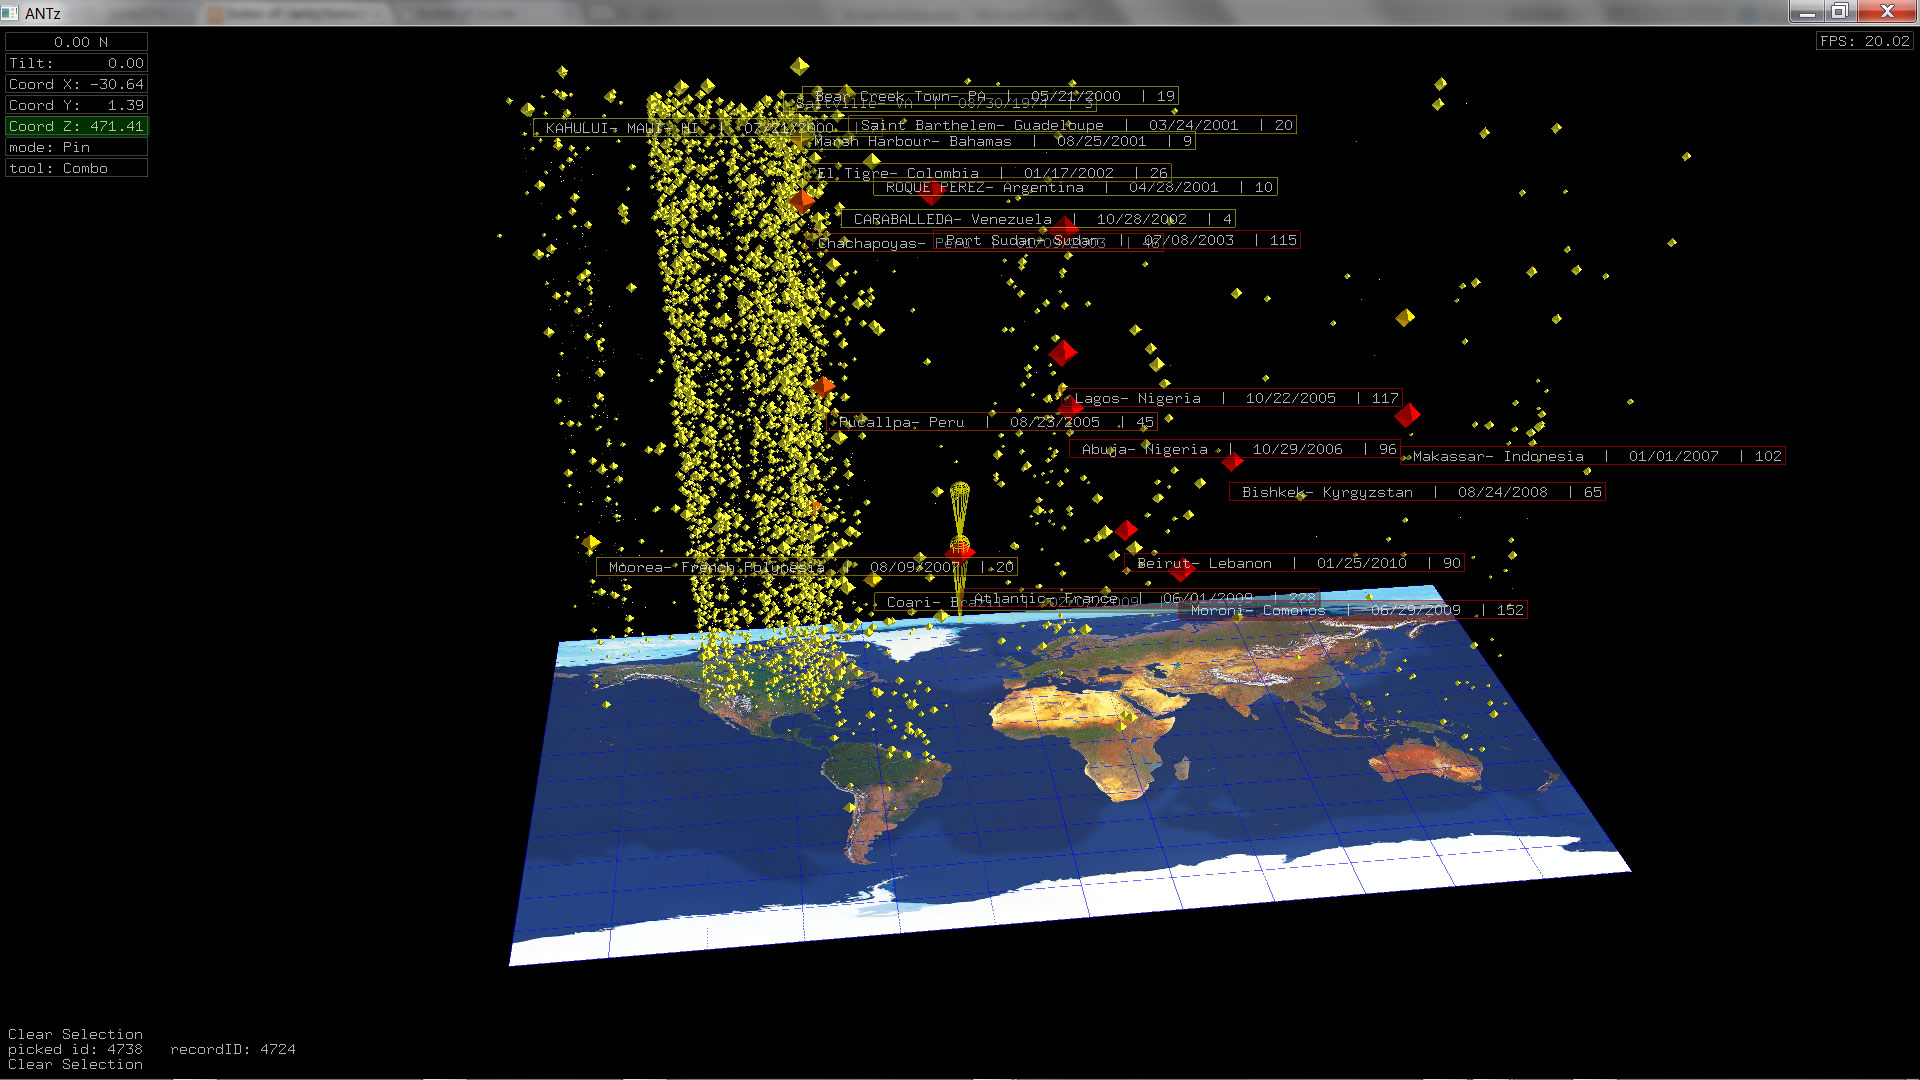Click the red diamond on Lagos Nigeria label
1920x1080 pixels.
1069,407
